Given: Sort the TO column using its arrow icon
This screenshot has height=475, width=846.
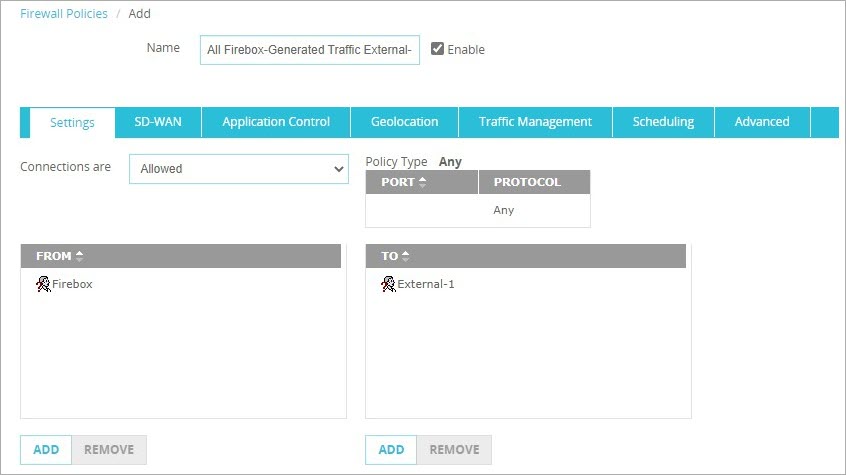Looking at the screenshot, I should click(405, 256).
